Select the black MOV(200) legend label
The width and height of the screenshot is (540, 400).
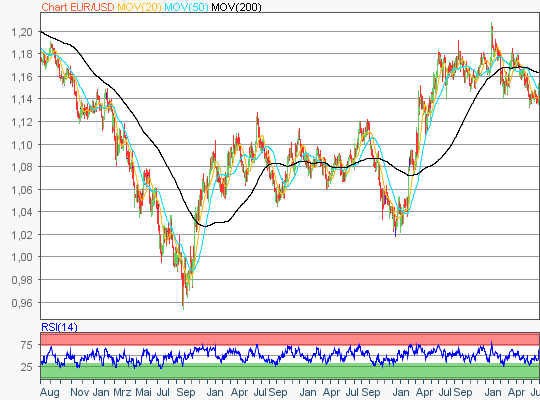236,7
